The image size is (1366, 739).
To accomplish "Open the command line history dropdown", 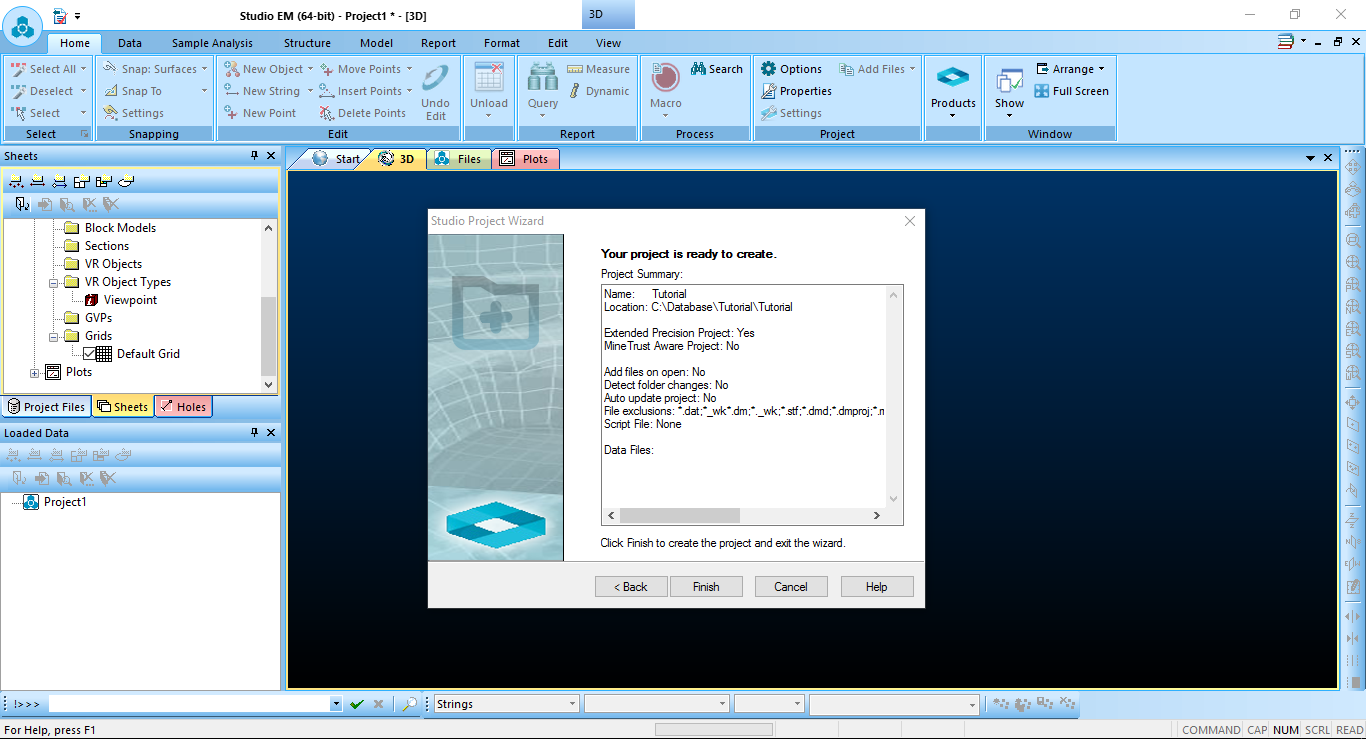I will click(335, 704).
